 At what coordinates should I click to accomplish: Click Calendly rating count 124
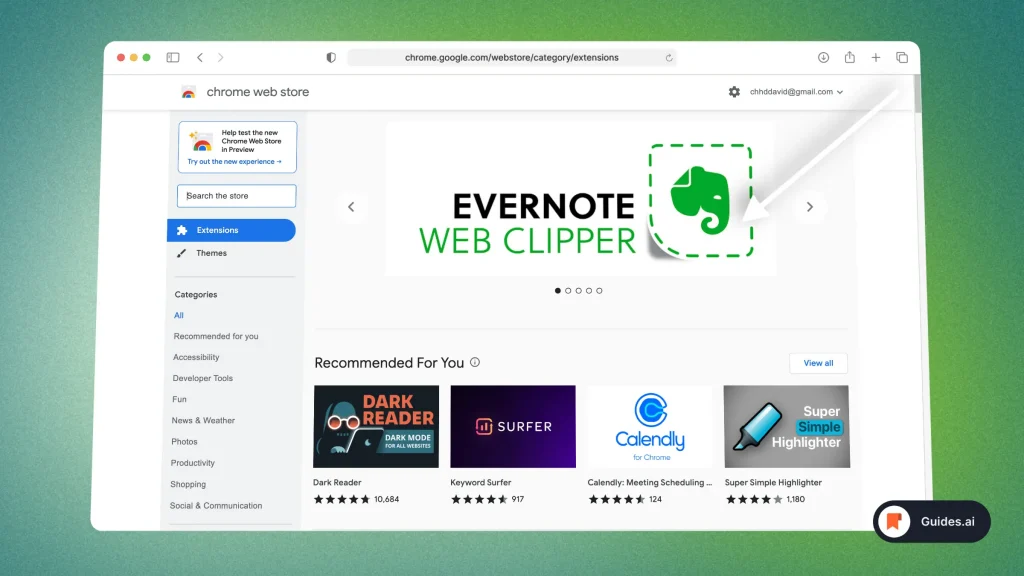pos(656,499)
